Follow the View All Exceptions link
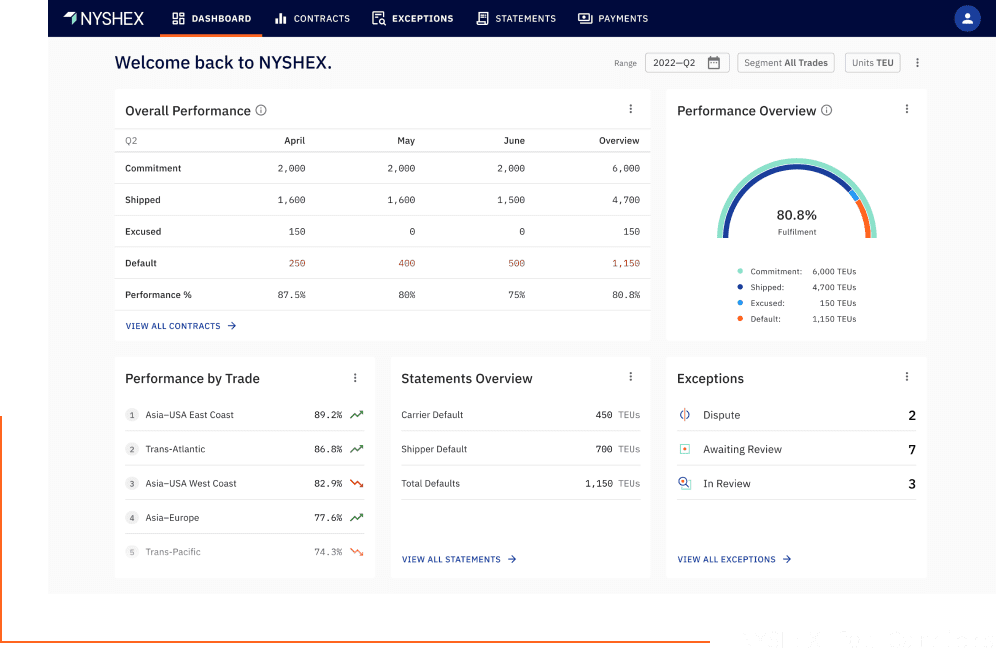This screenshot has height=656, width=996. click(734, 559)
